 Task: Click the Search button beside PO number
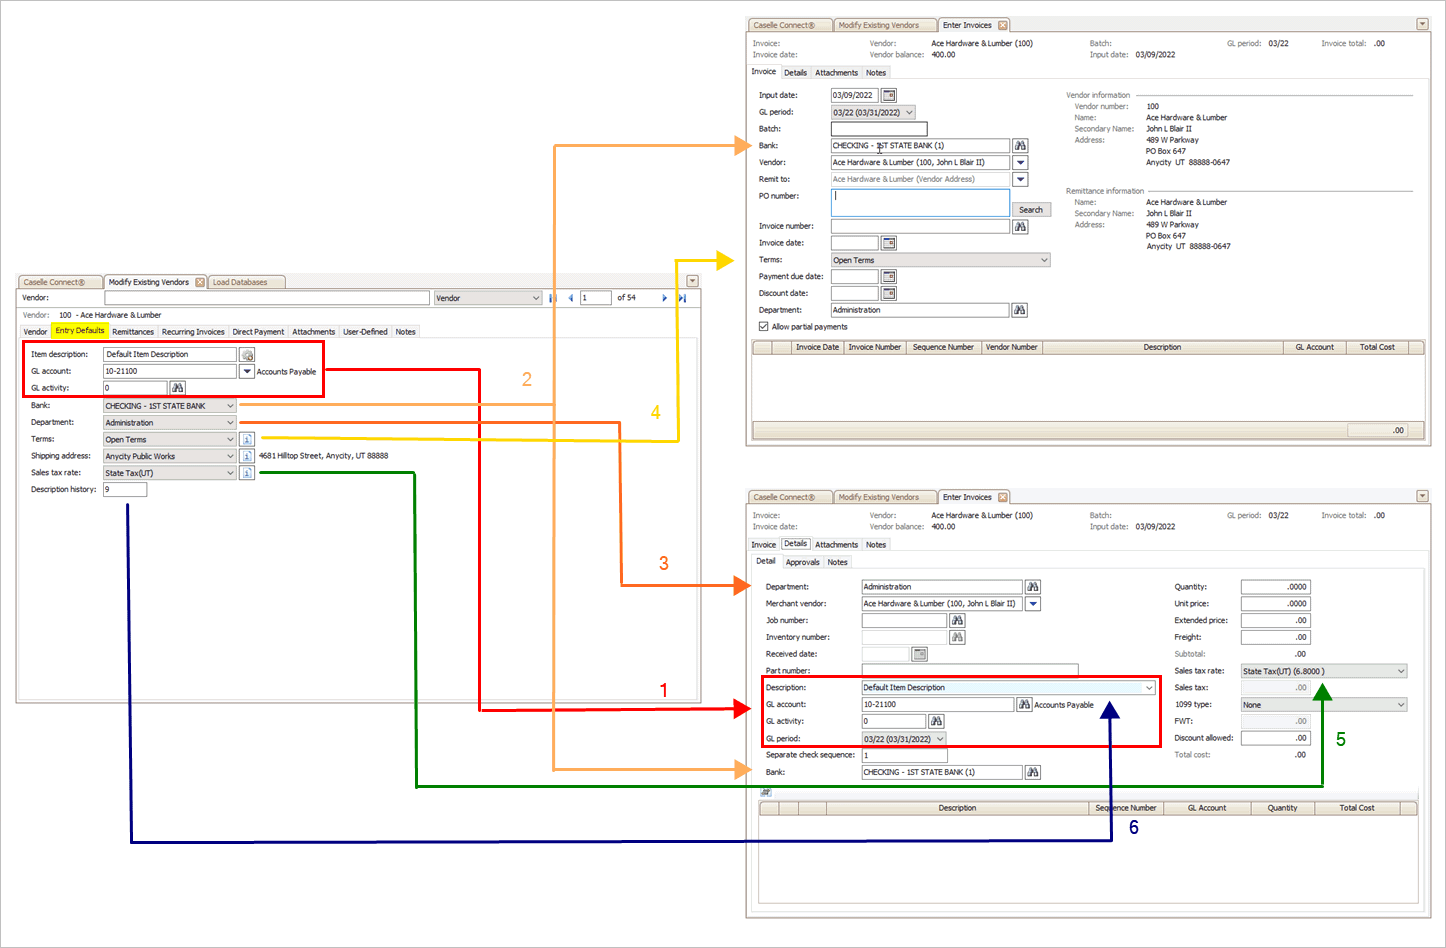[x=1030, y=210]
